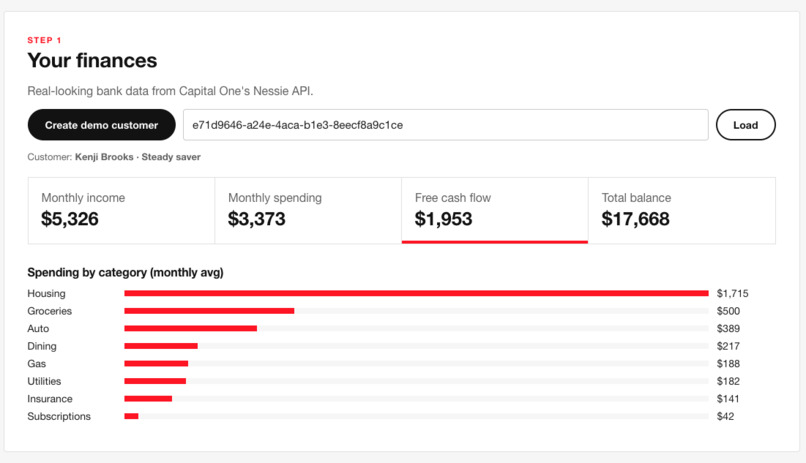
Task: Click the Nessie API description text
Action: click(170, 91)
